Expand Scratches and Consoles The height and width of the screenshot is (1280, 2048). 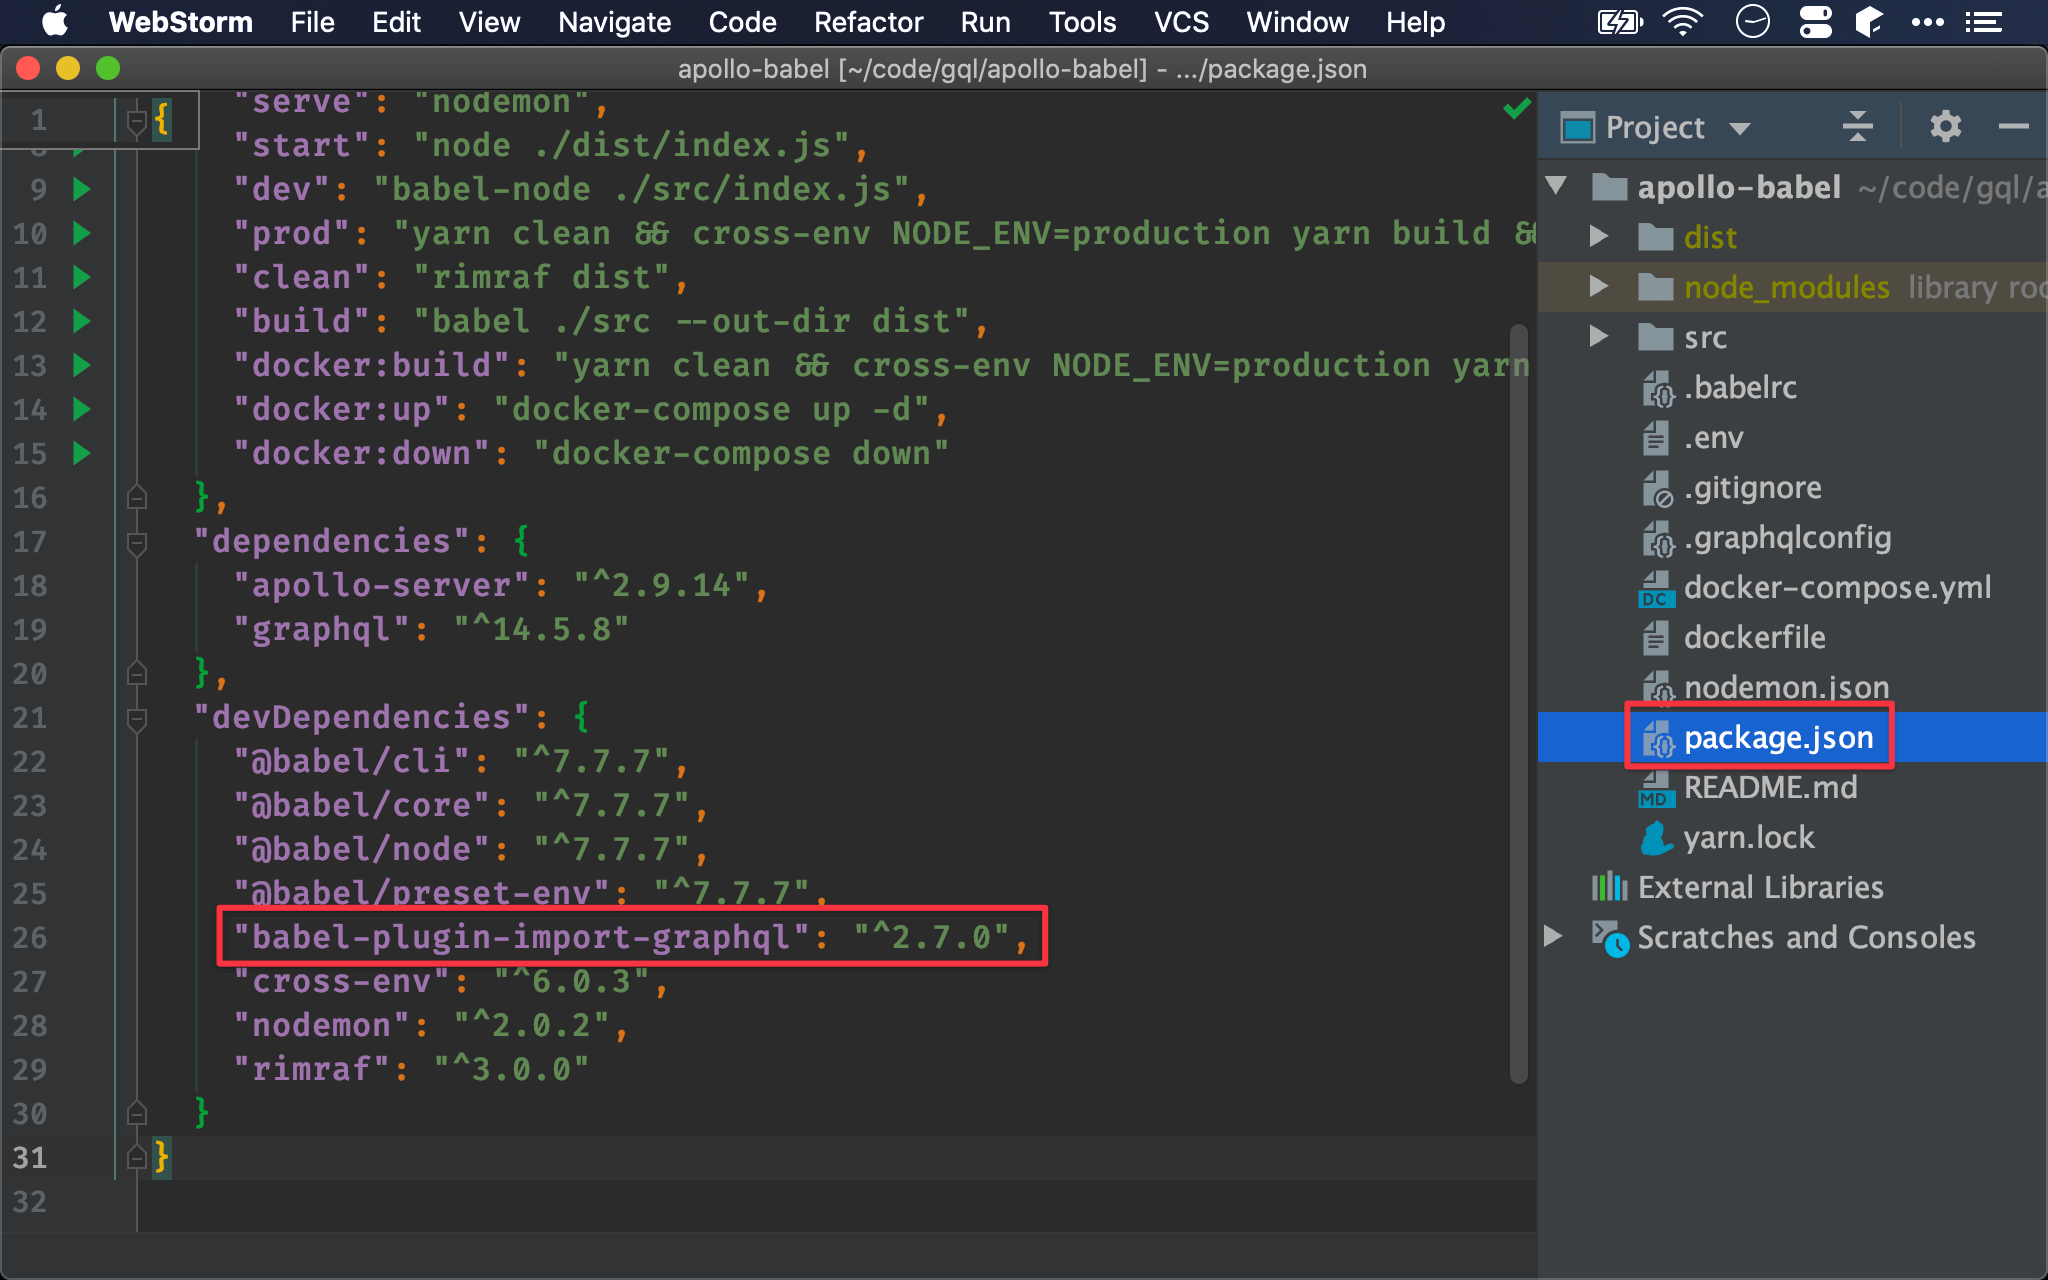[x=1553, y=936]
